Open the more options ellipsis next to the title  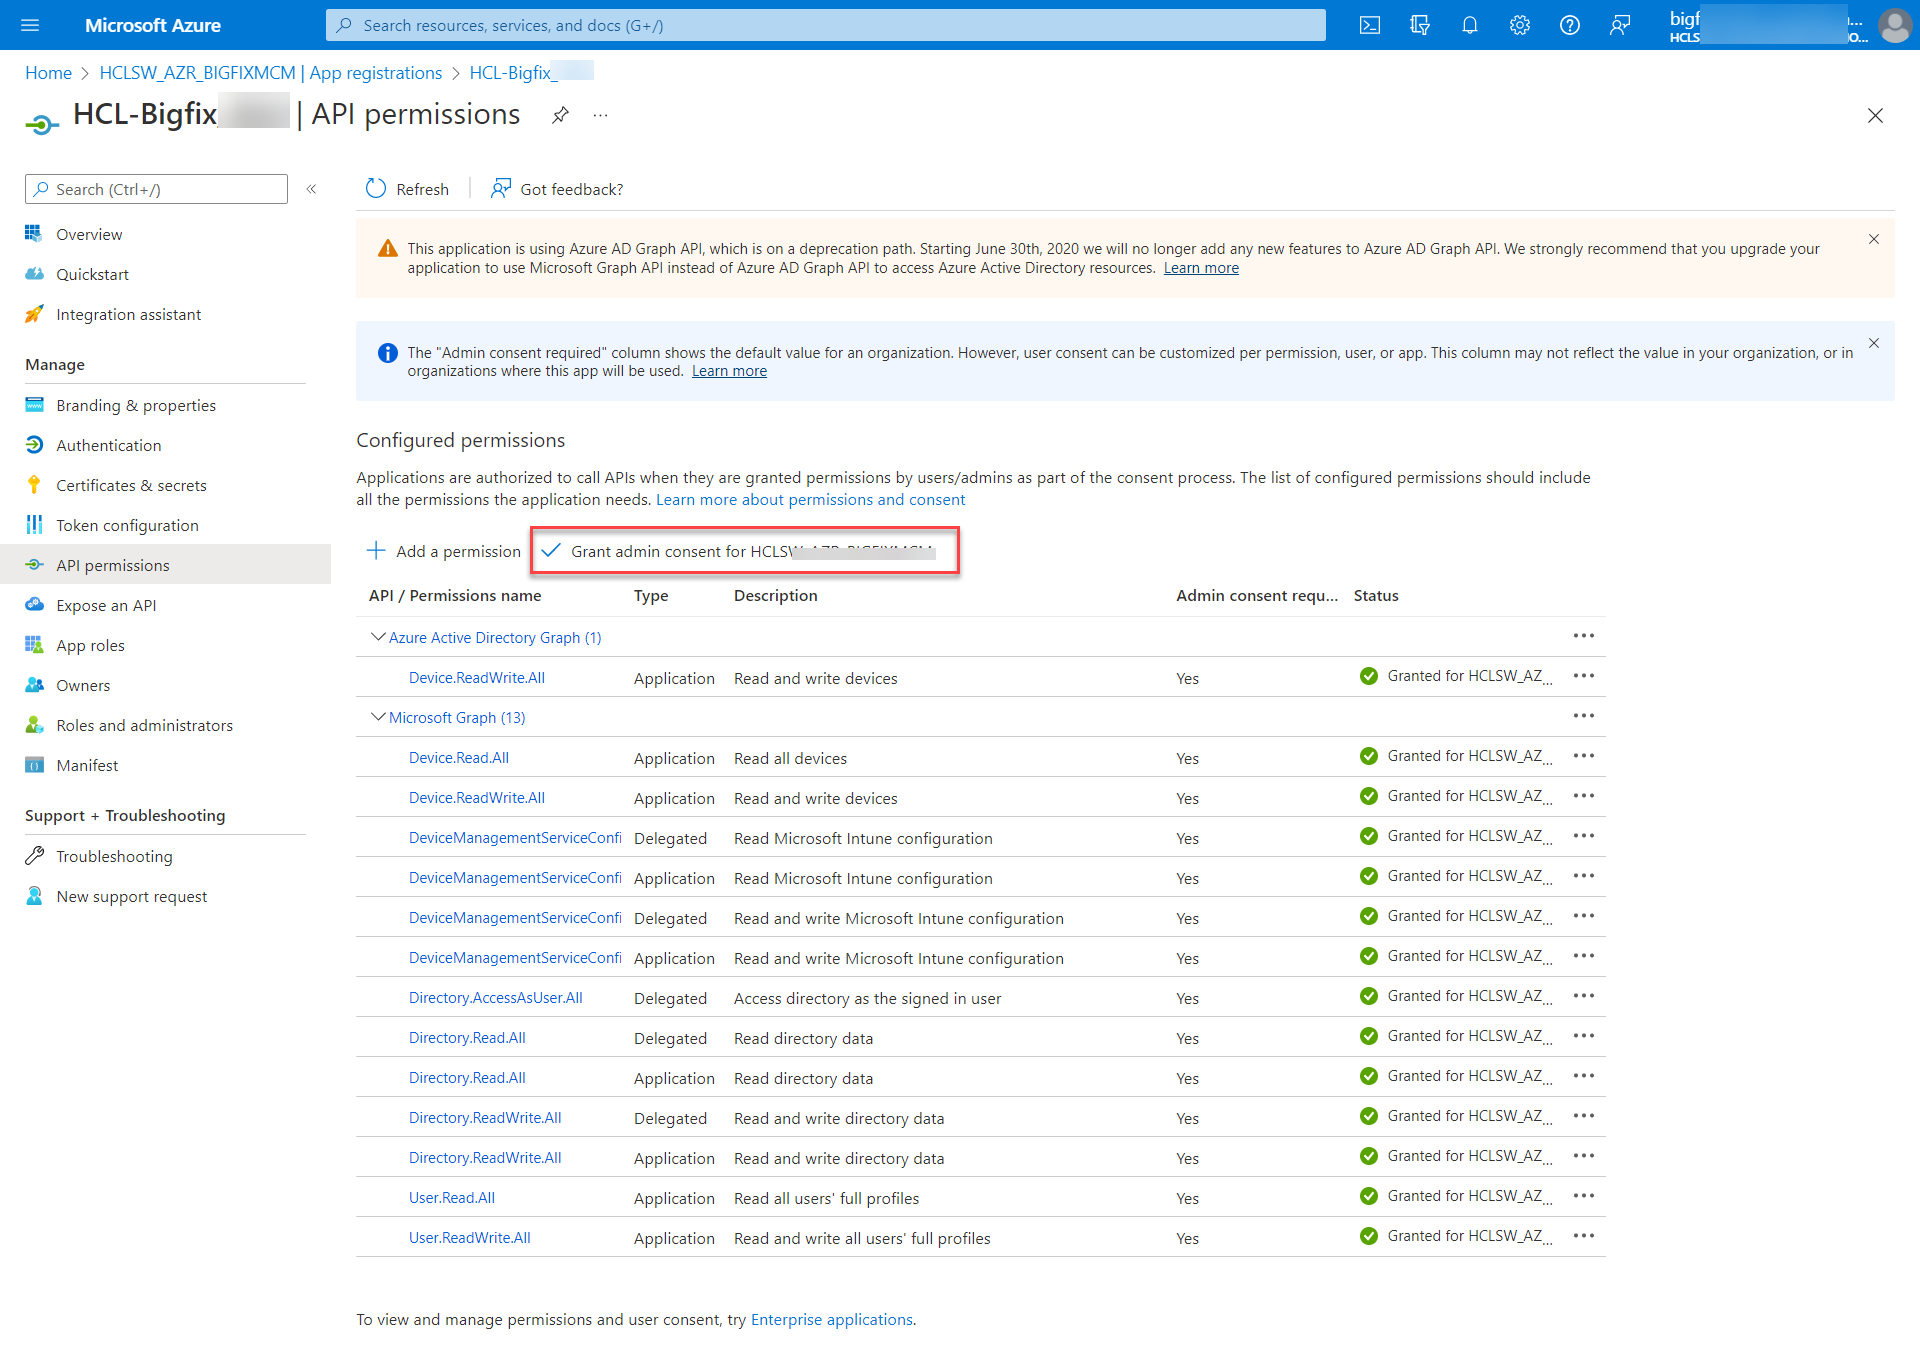click(600, 115)
